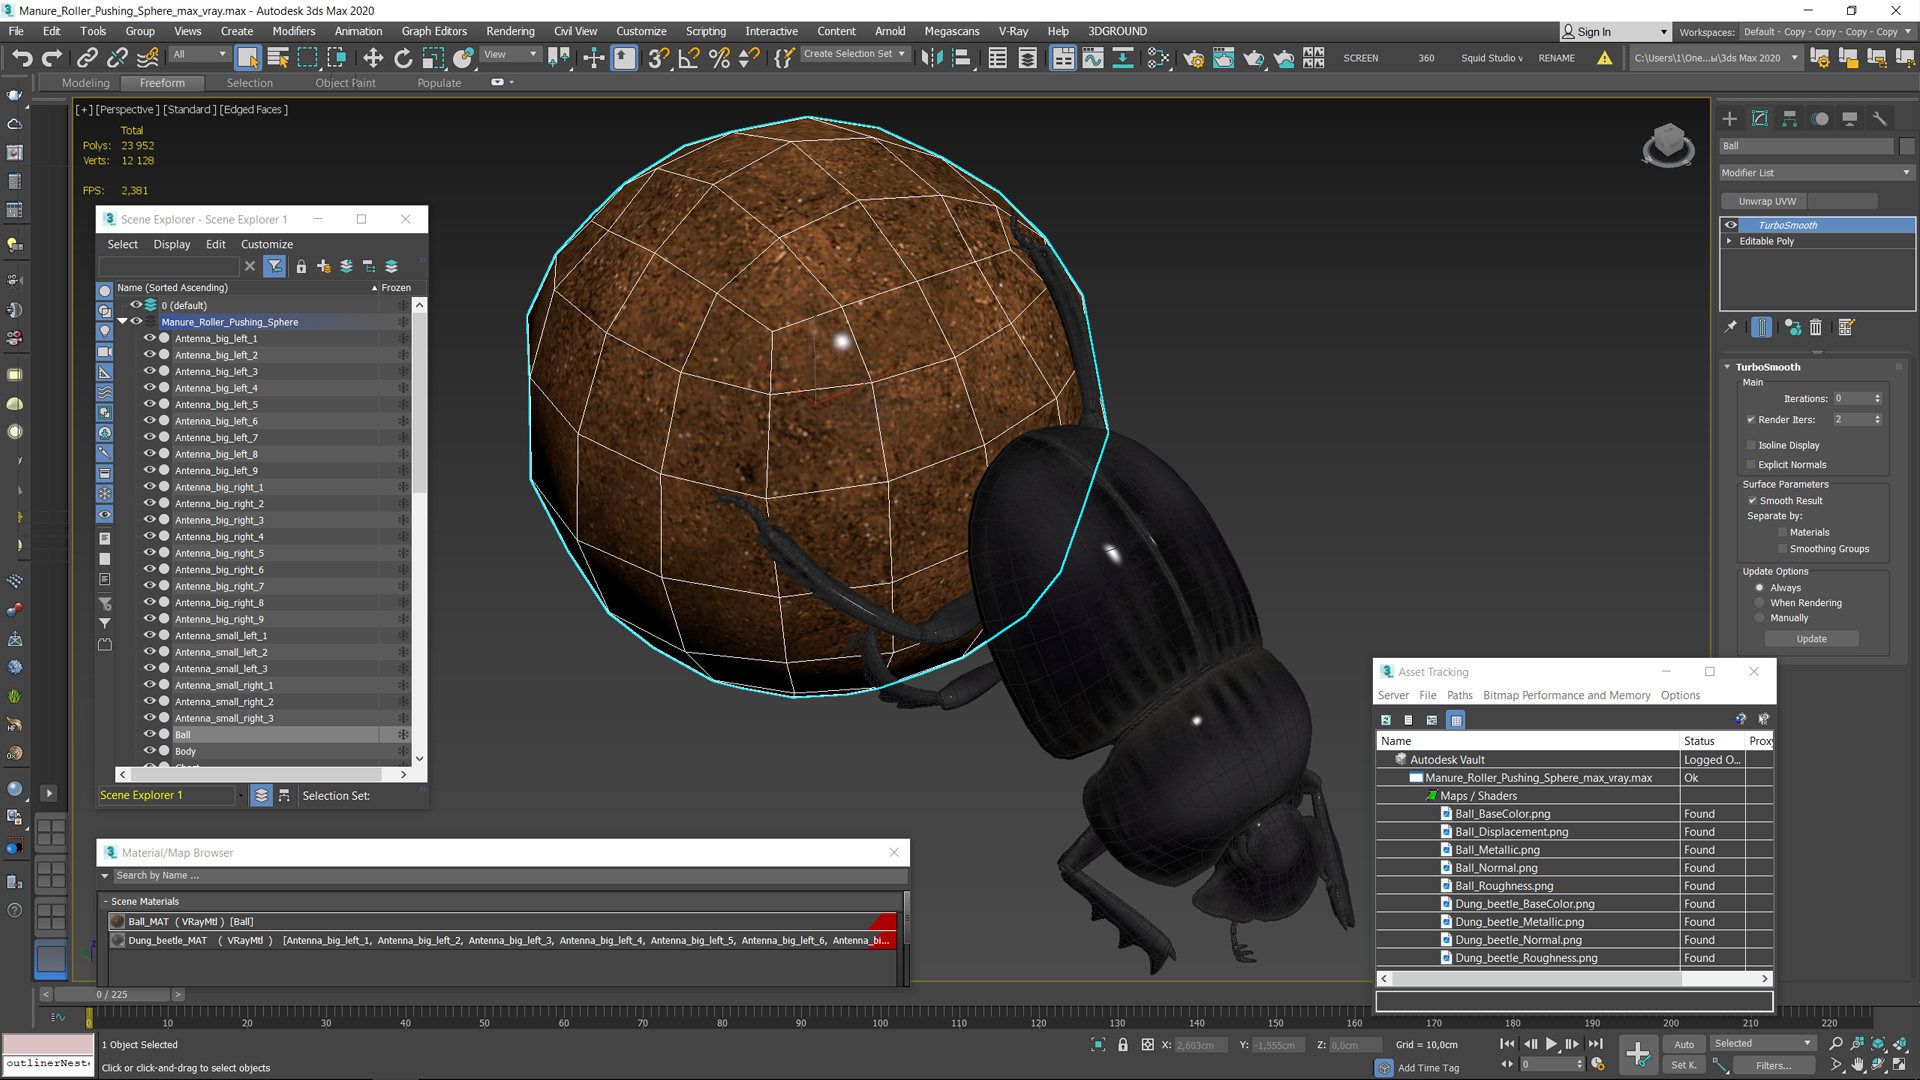Image resolution: width=1920 pixels, height=1080 pixels.
Task: Toggle Ball object visibility eye
Action: click(x=149, y=734)
